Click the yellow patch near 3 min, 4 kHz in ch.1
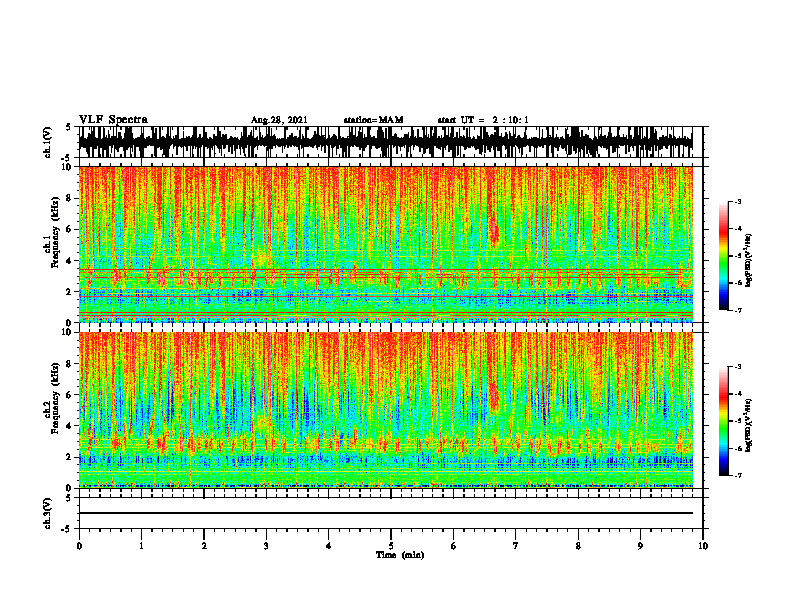The width and height of the screenshot is (792, 612). click(x=260, y=259)
